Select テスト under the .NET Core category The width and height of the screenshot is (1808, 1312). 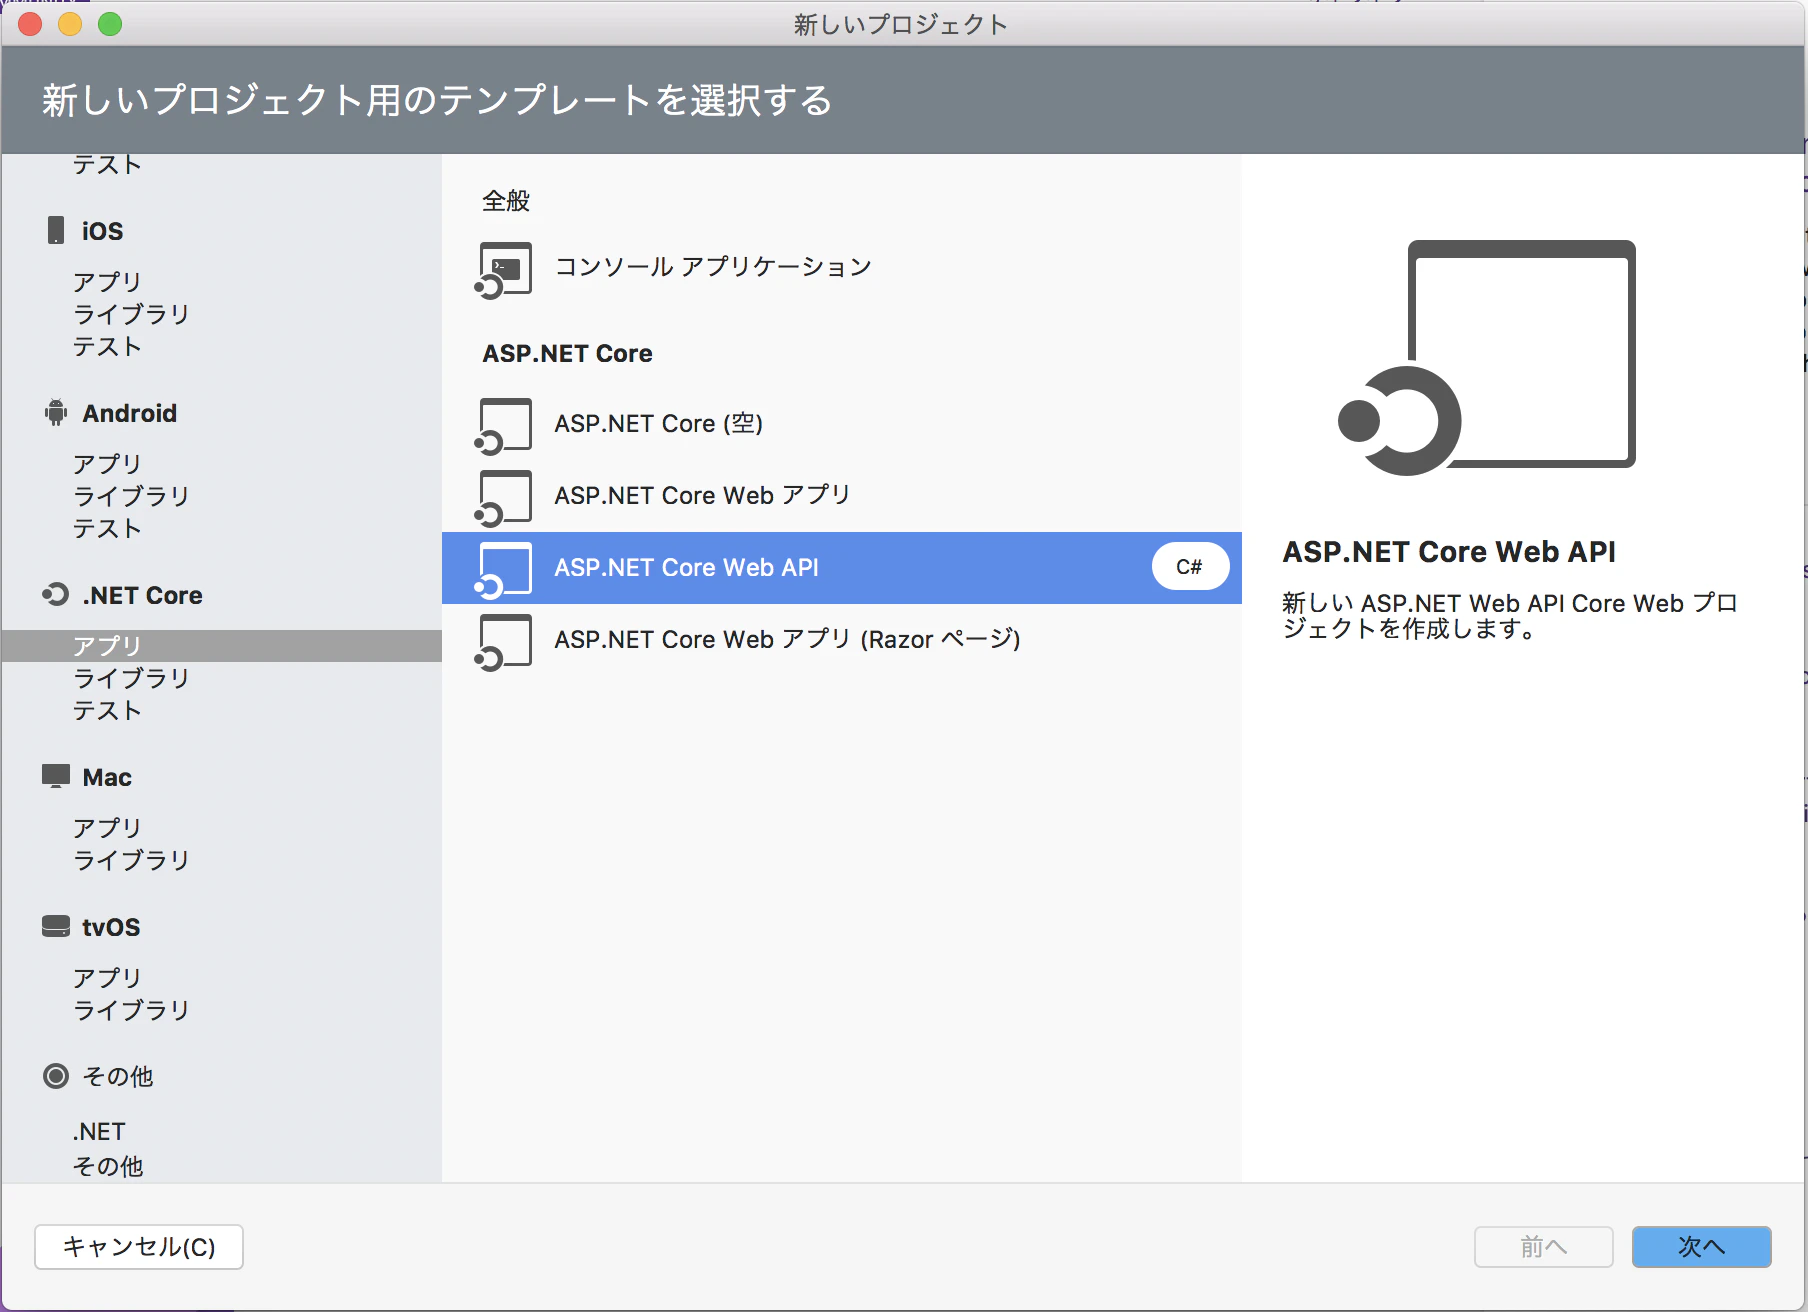pyautogui.click(x=107, y=710)
